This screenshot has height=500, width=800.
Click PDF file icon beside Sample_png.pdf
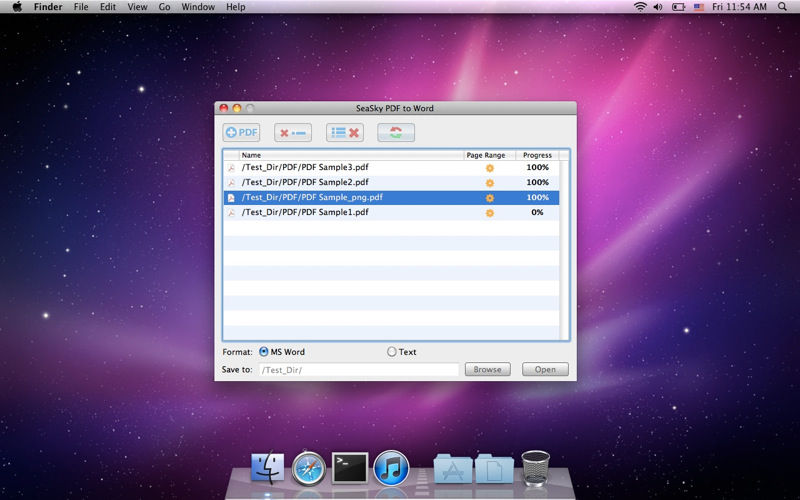pyautogui.click(x=231, y=198)
